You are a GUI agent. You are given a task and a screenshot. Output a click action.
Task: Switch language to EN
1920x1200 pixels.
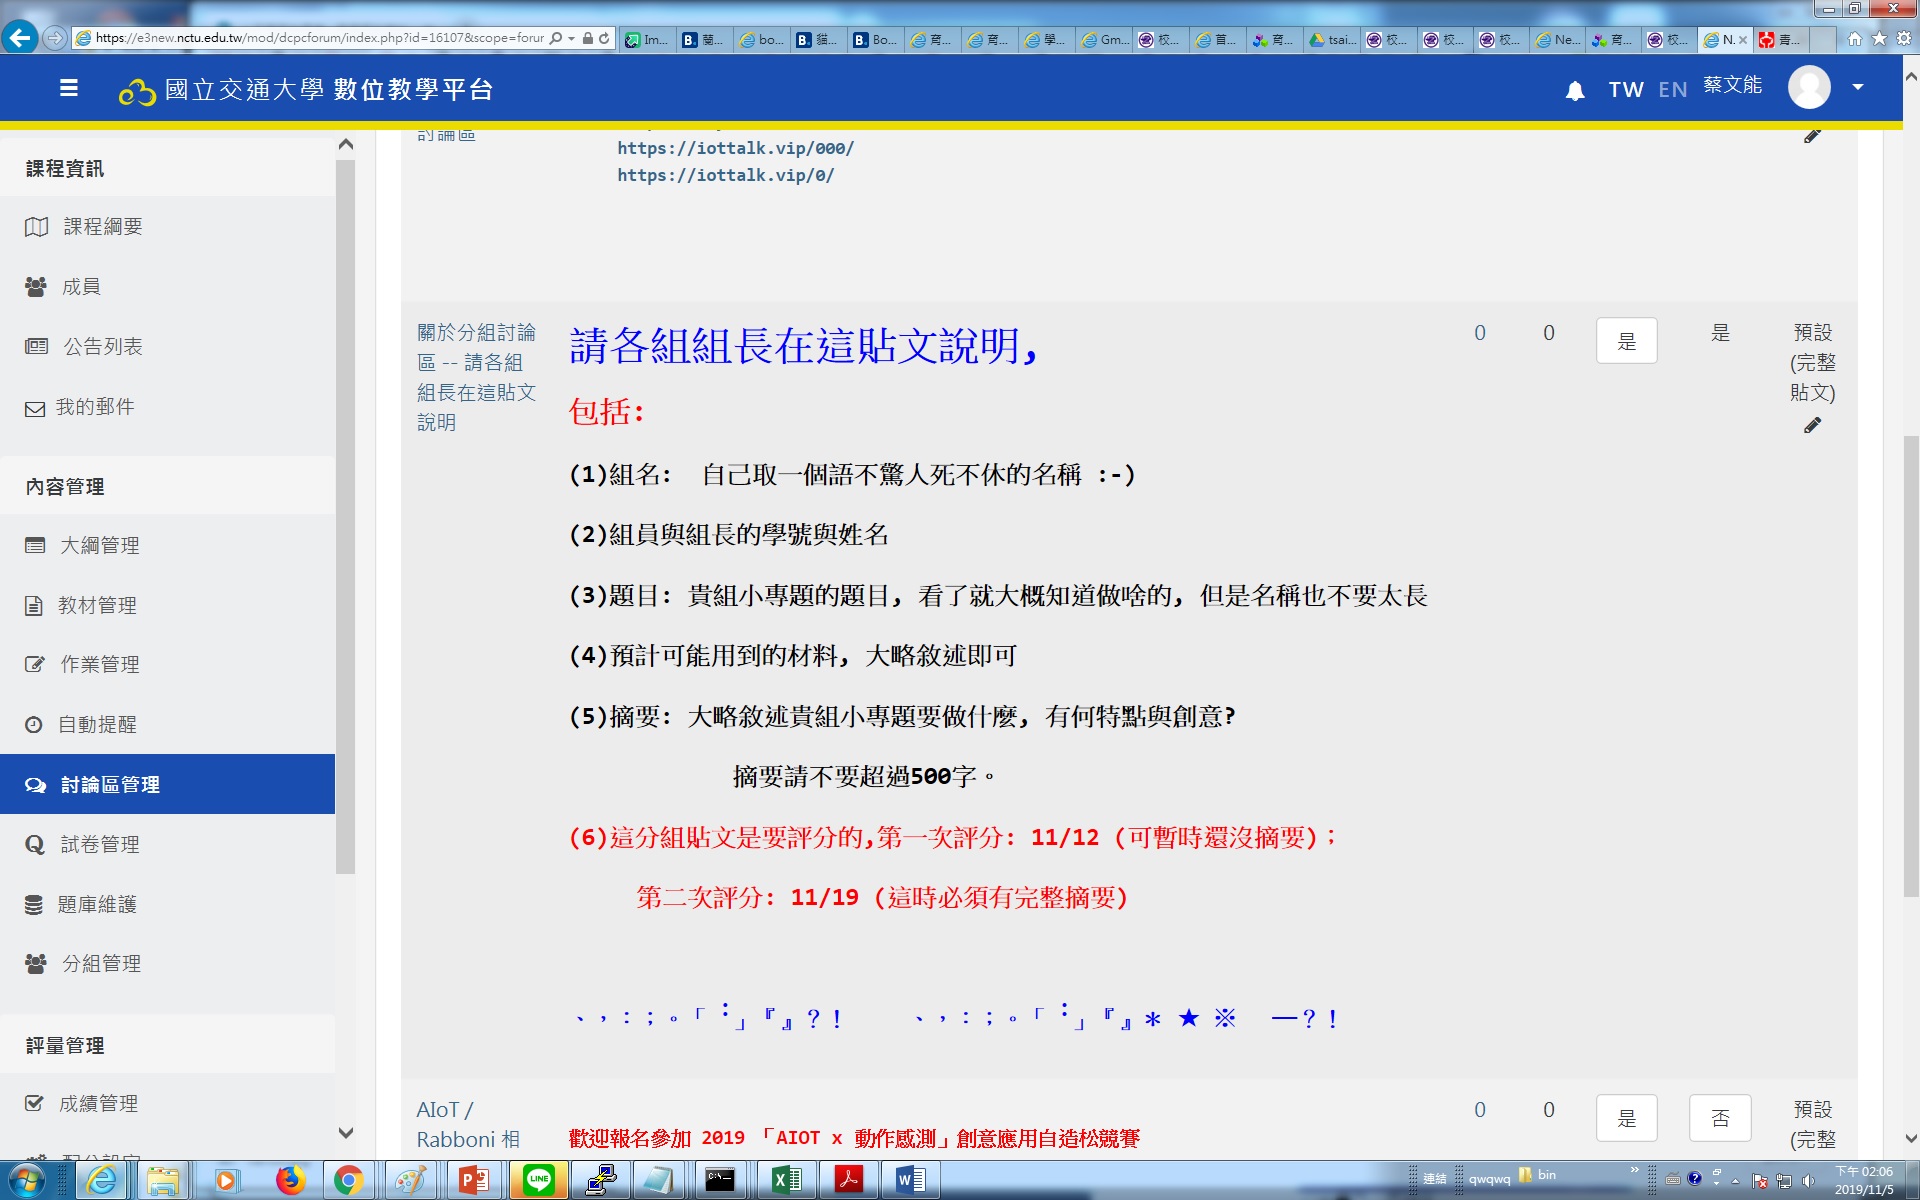point(1672,90)
